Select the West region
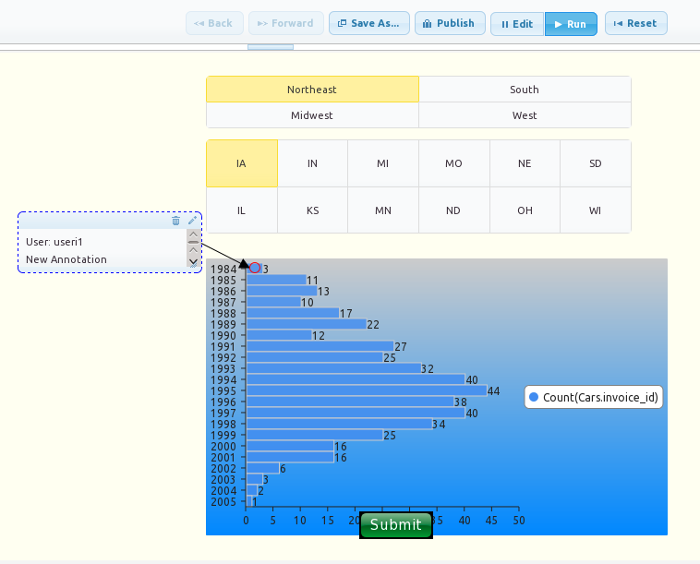 (525, 116)
